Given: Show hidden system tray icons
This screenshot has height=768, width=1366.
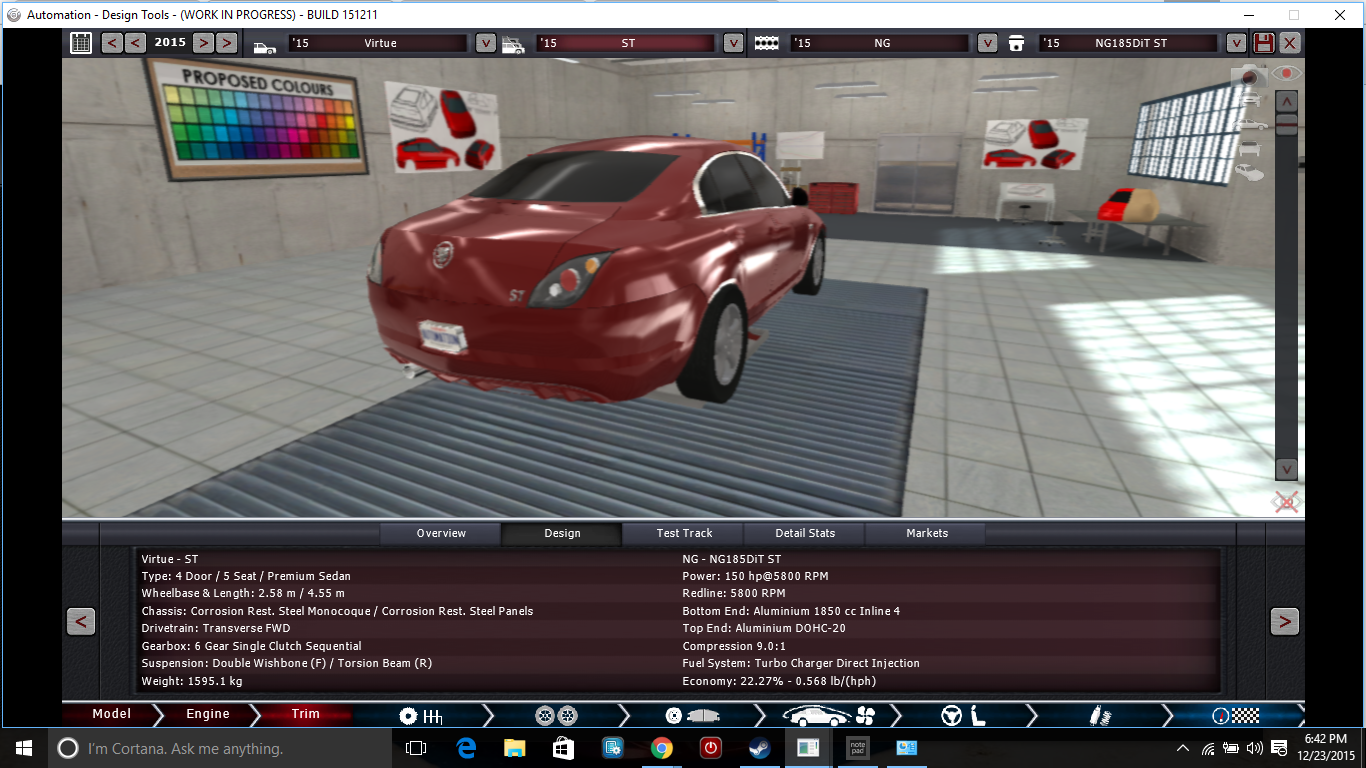Looking at the screenshot, I should coord(1183,748).
